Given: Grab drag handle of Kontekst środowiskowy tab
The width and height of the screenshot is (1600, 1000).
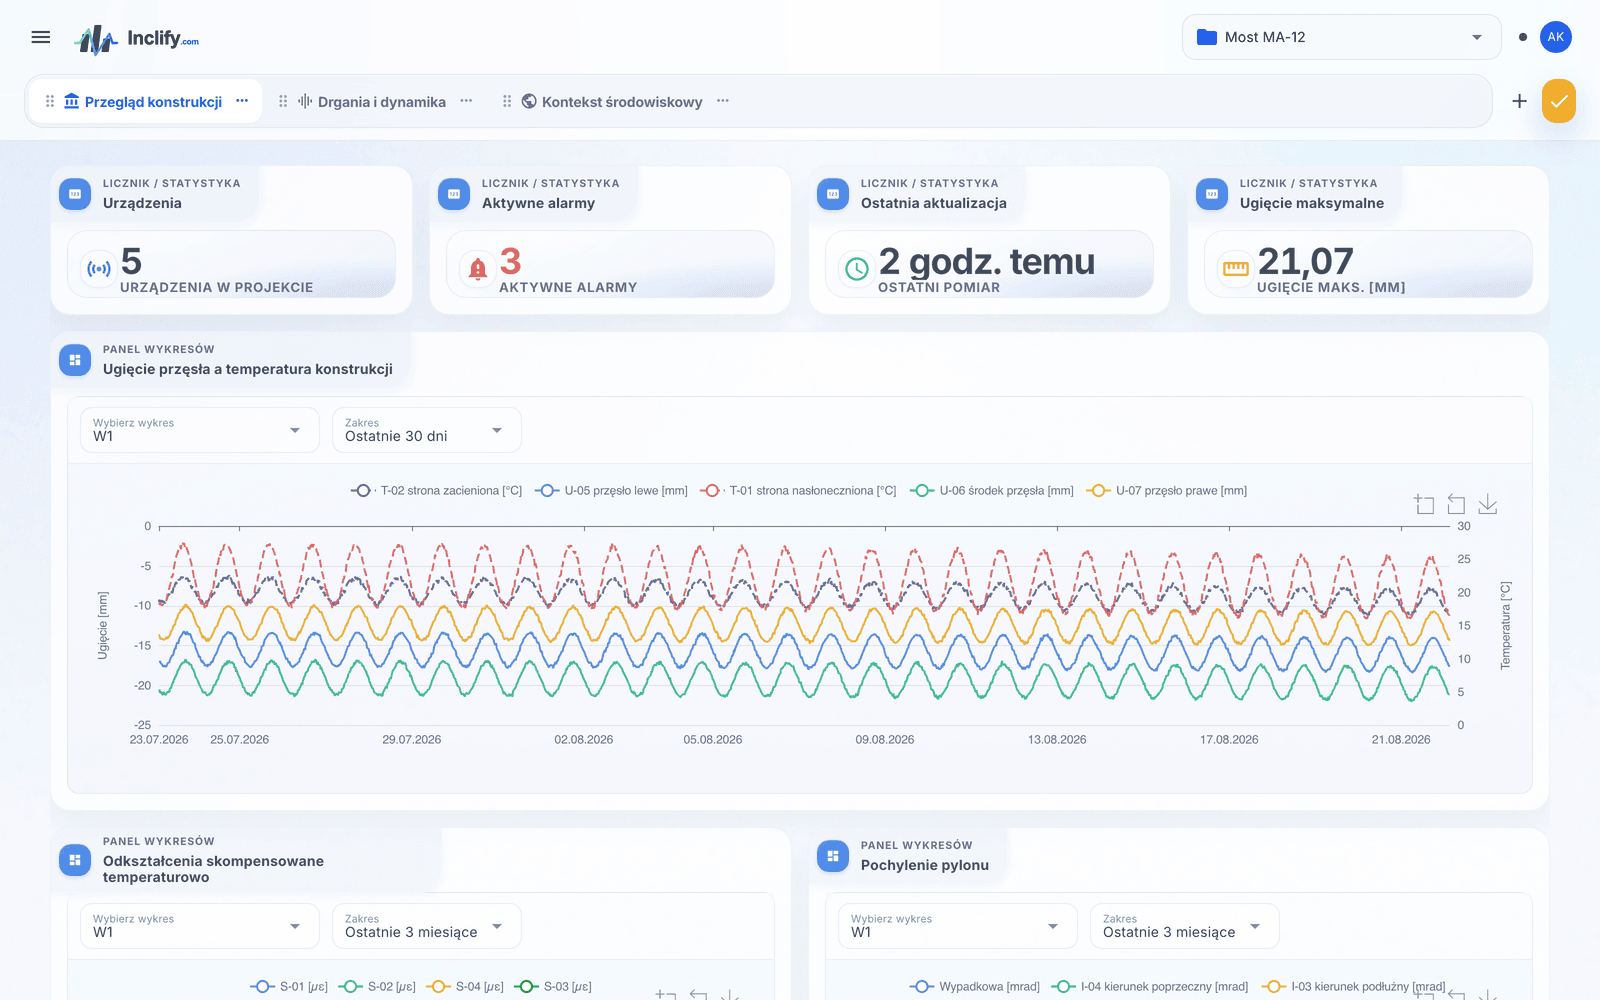Looking at the screenshot, I should coord(507,101).
